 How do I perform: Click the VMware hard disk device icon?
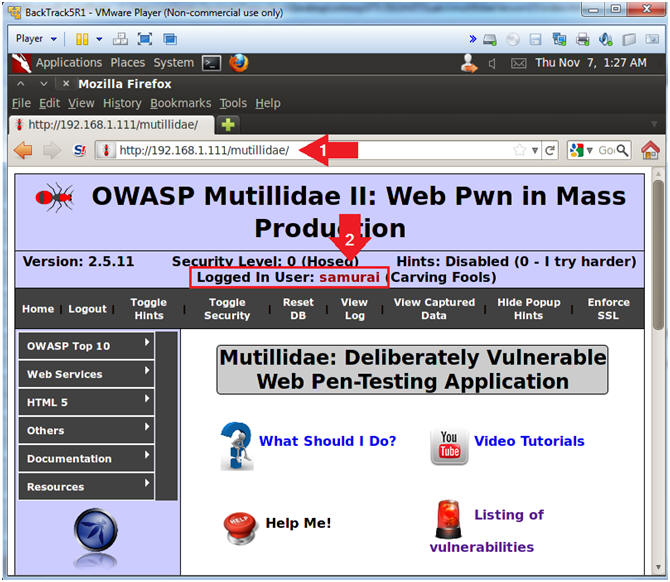click(x=490, y=40)
